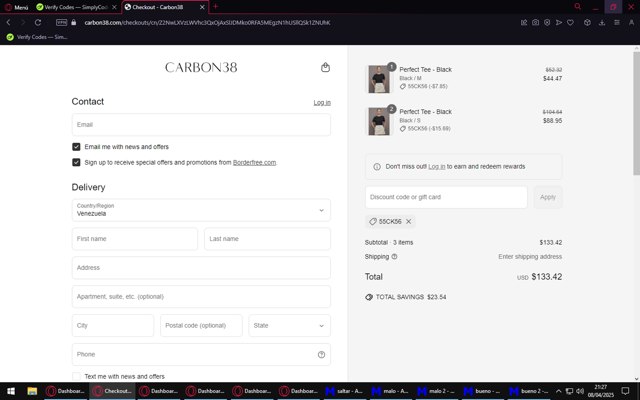Open the Borderfree.com link
The height and width of the screenshot is (400, 640).
[254, 162]
